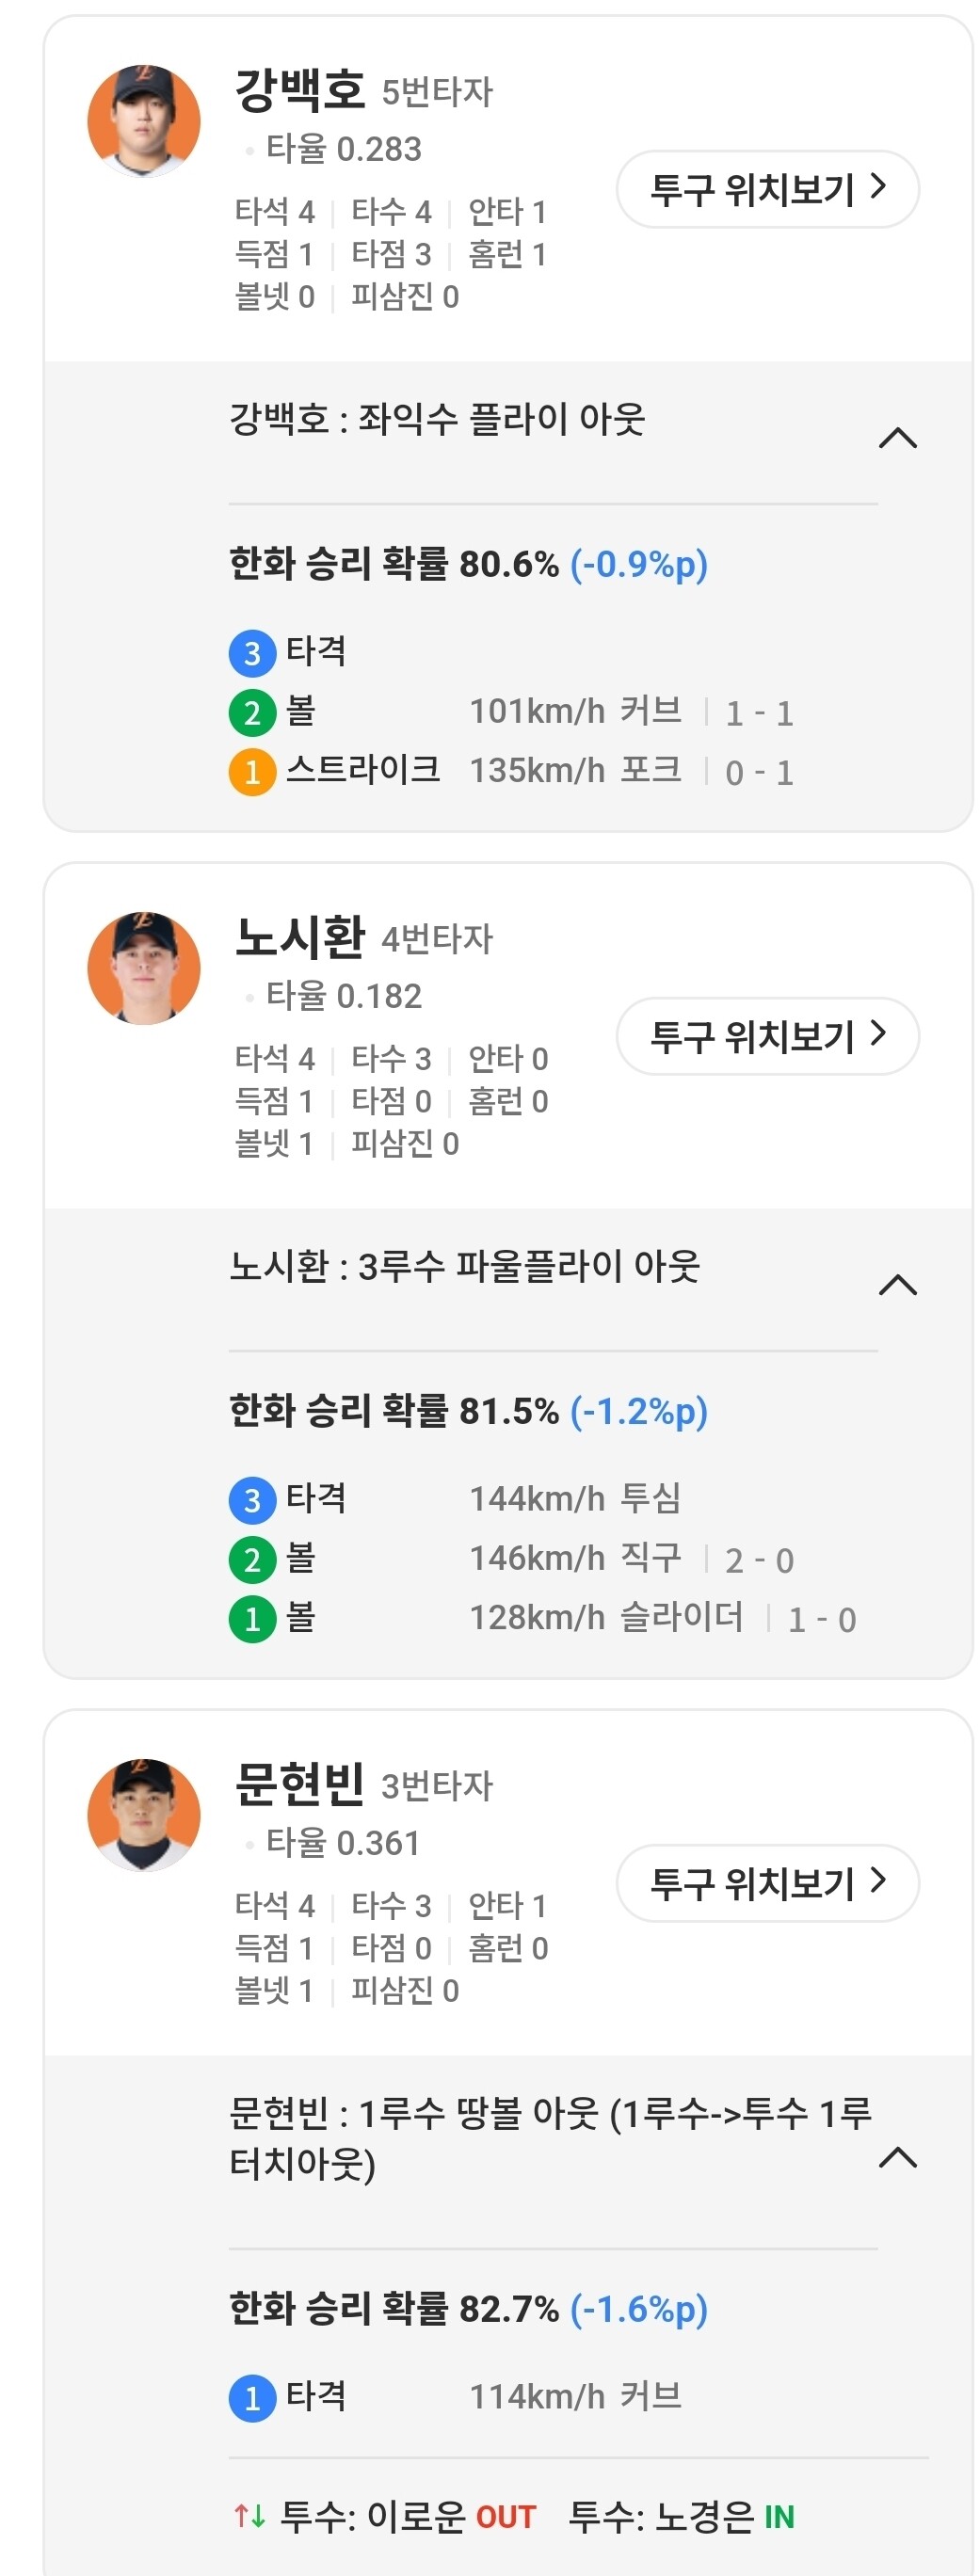This screenshot has width=980, height=2576.
Task: Tap the 문현빈 player name heading
Action: pos(299,1784)
